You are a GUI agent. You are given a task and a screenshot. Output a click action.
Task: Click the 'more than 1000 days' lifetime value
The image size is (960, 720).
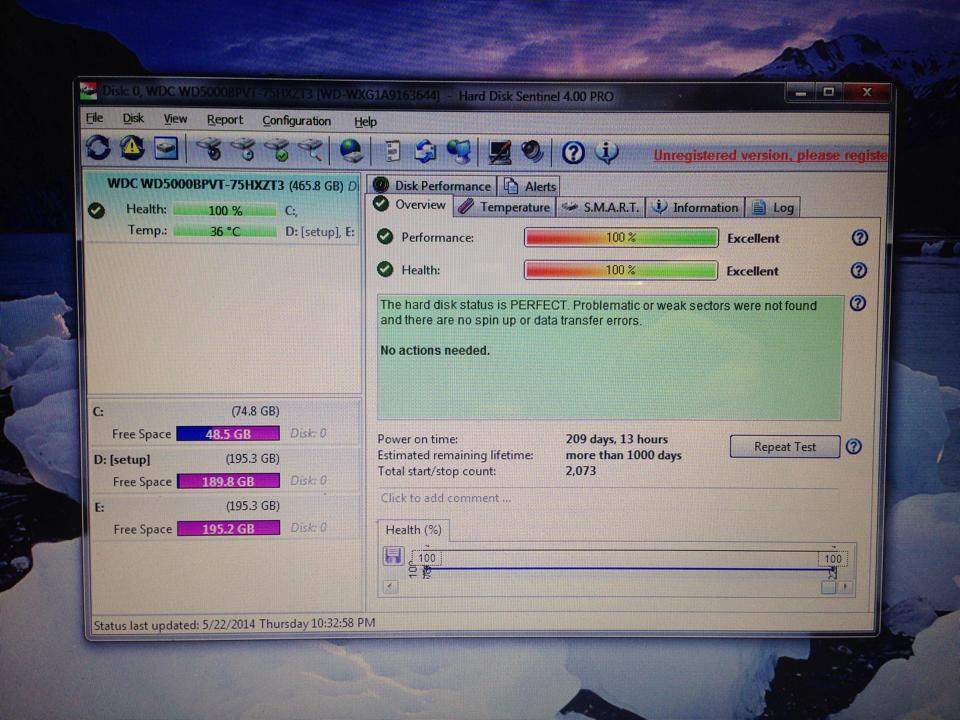pyautogui.click(x=623, y=455)
